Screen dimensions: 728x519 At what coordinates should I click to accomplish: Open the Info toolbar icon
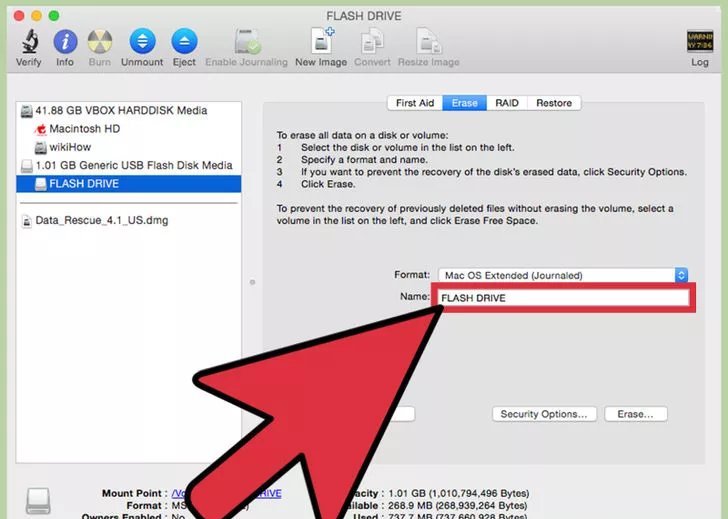65,42
